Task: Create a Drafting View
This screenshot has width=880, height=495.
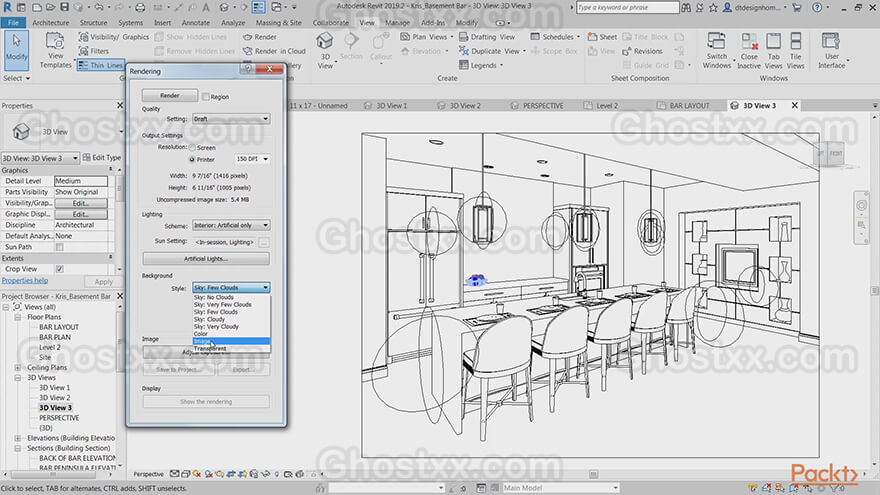Action: 487,37
